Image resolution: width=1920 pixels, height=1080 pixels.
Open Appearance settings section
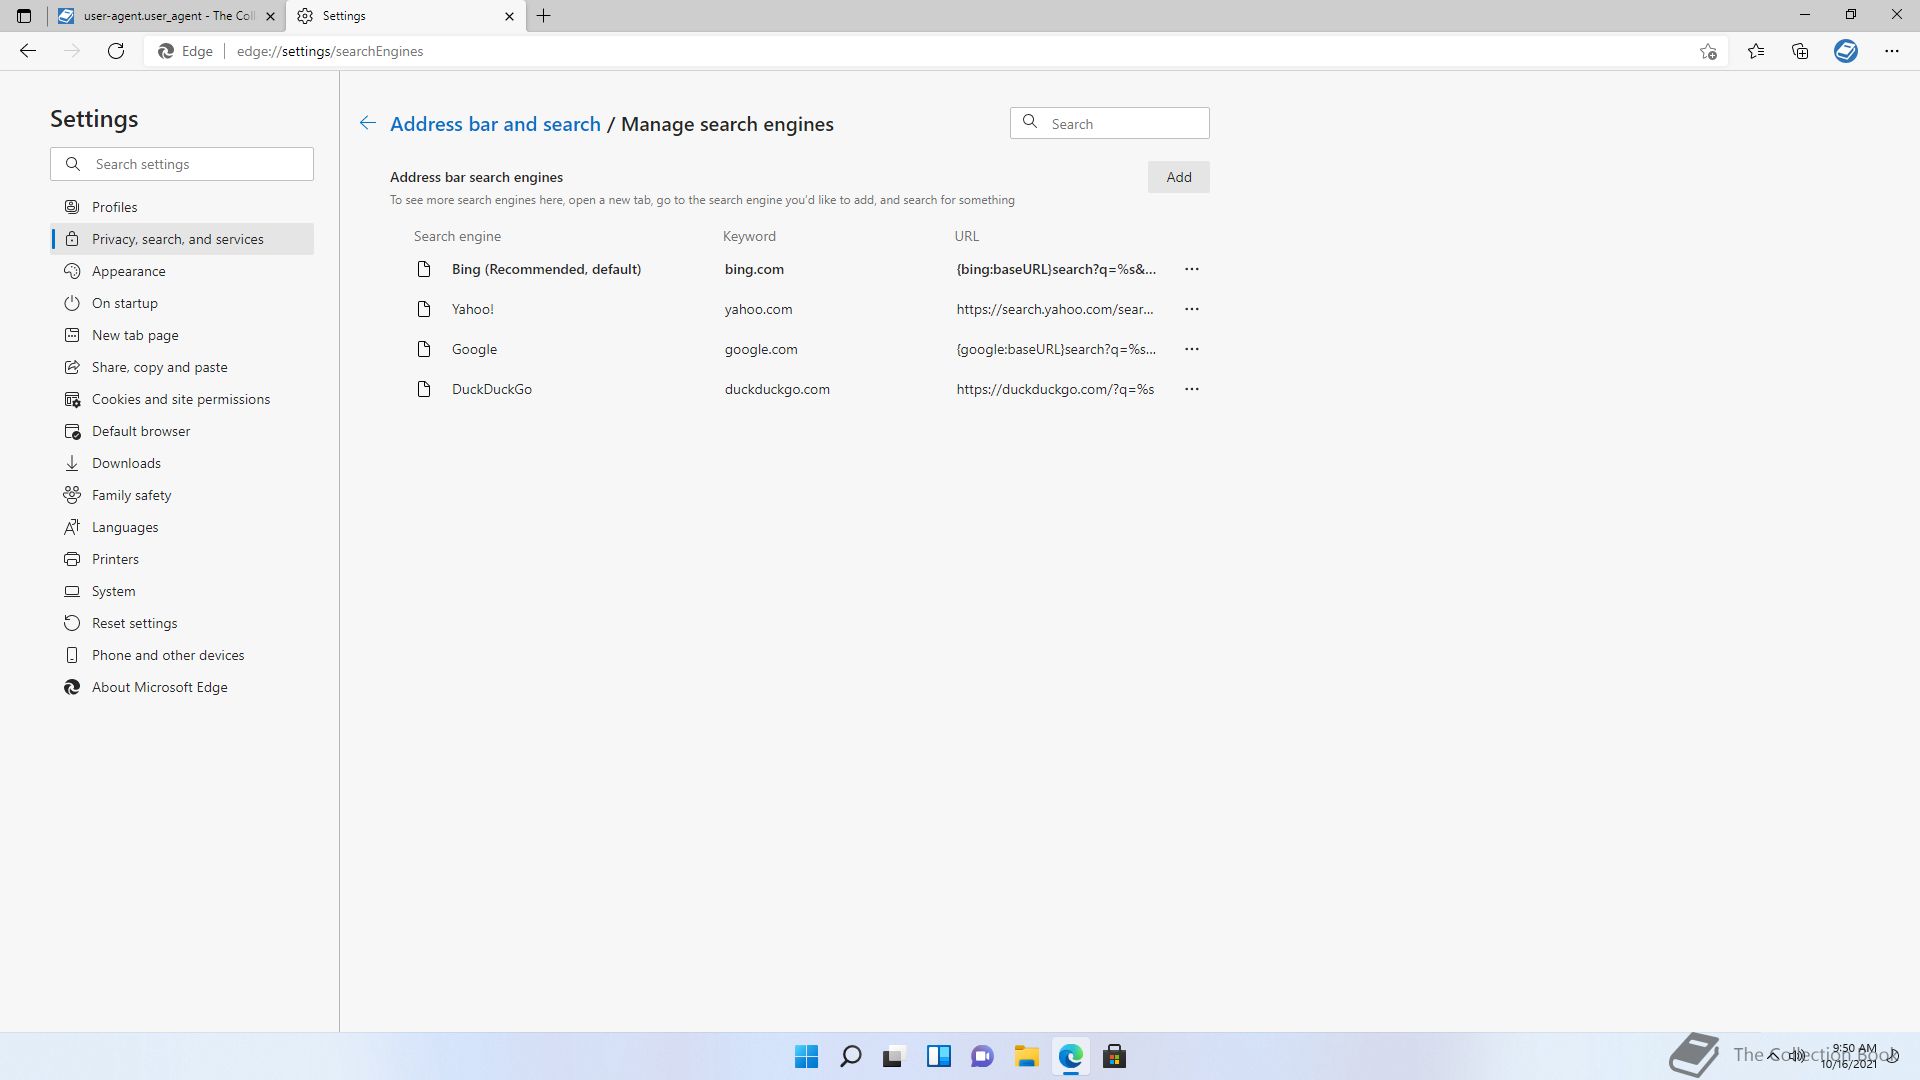[x=182, y=271]
